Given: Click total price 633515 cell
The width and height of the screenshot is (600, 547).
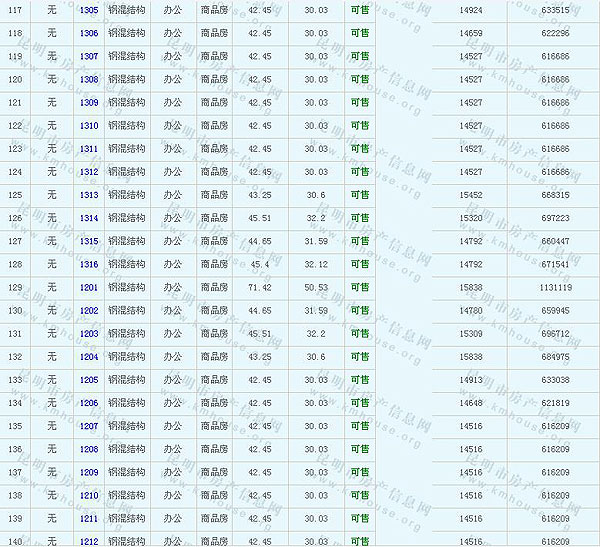Looking at the screenshot, I should point(553,10).
